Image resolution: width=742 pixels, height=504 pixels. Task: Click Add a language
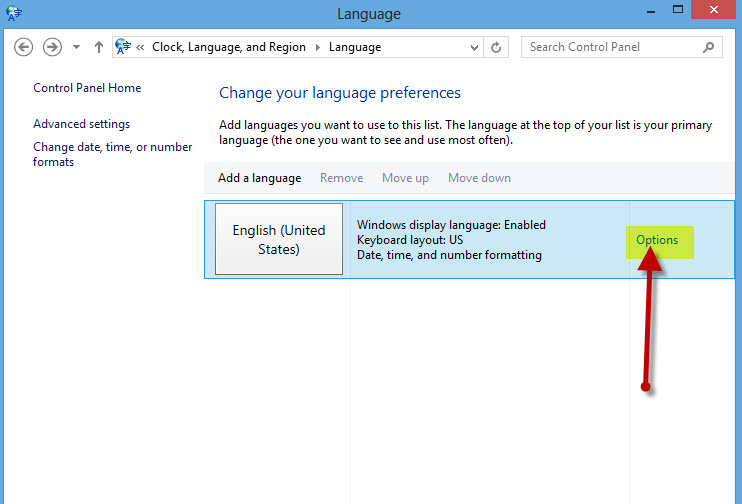click(x=259, y=178)
